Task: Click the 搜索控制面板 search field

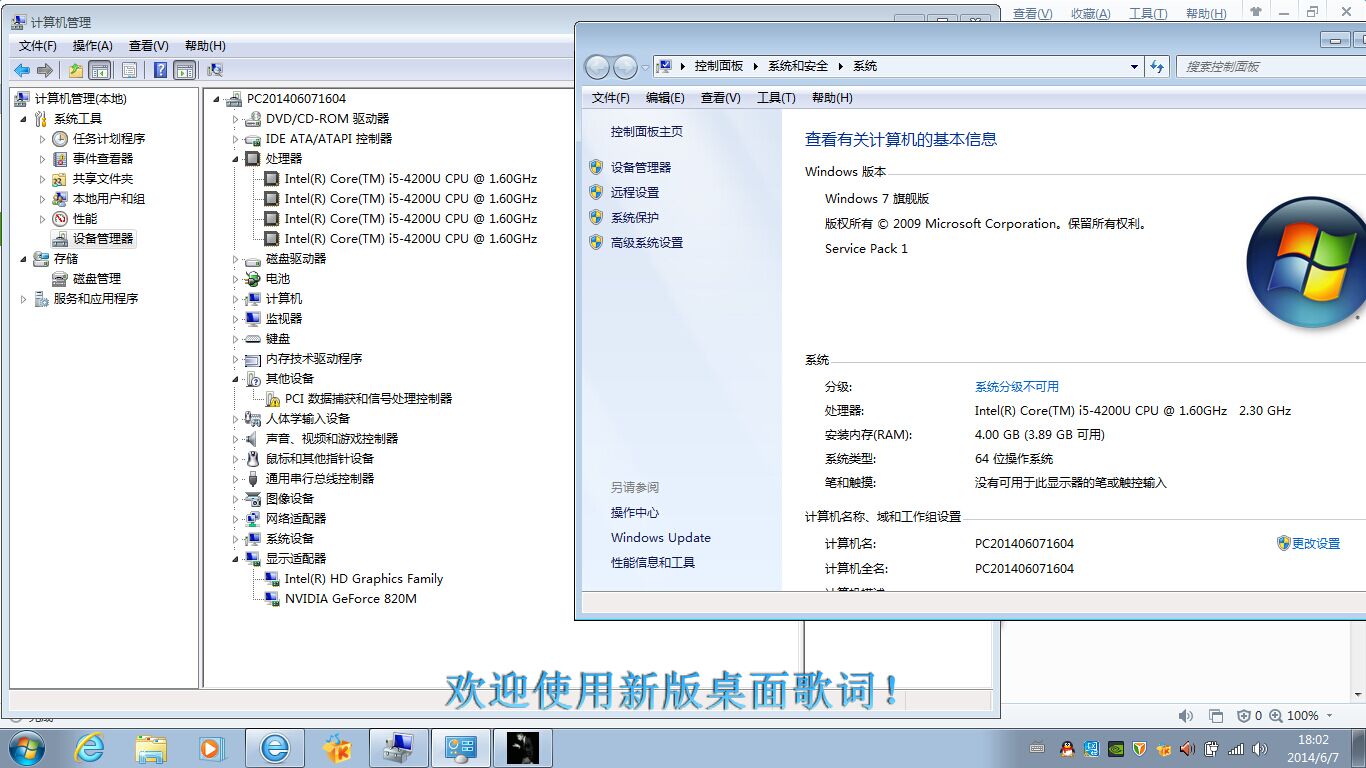Action: 1270,66
